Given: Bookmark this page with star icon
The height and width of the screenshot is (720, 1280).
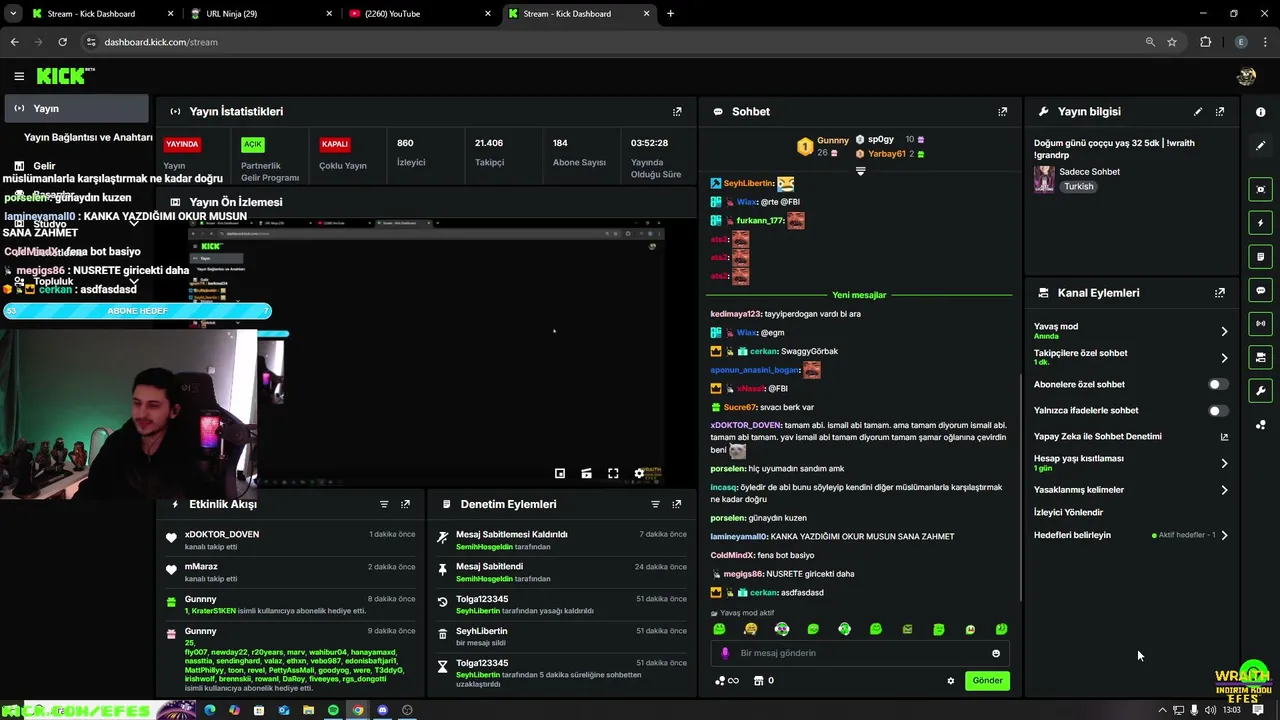Looking at the screenshot, I should tap(1172, 42).
